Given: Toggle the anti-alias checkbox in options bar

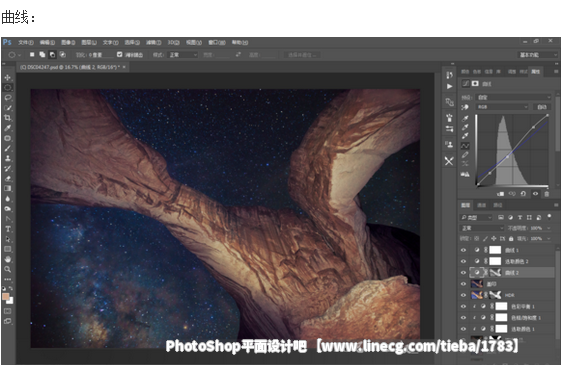Looking at the screenshot, I should pos(119,55).
